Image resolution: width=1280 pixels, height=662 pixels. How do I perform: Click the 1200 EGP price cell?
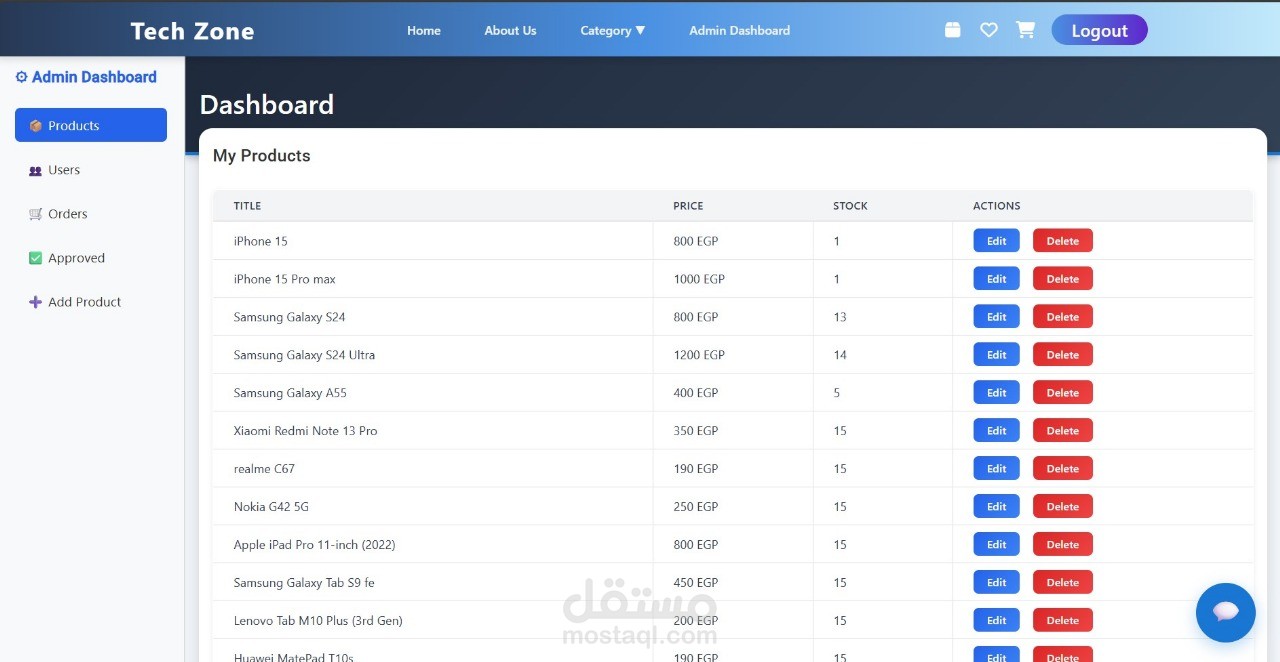699,355
